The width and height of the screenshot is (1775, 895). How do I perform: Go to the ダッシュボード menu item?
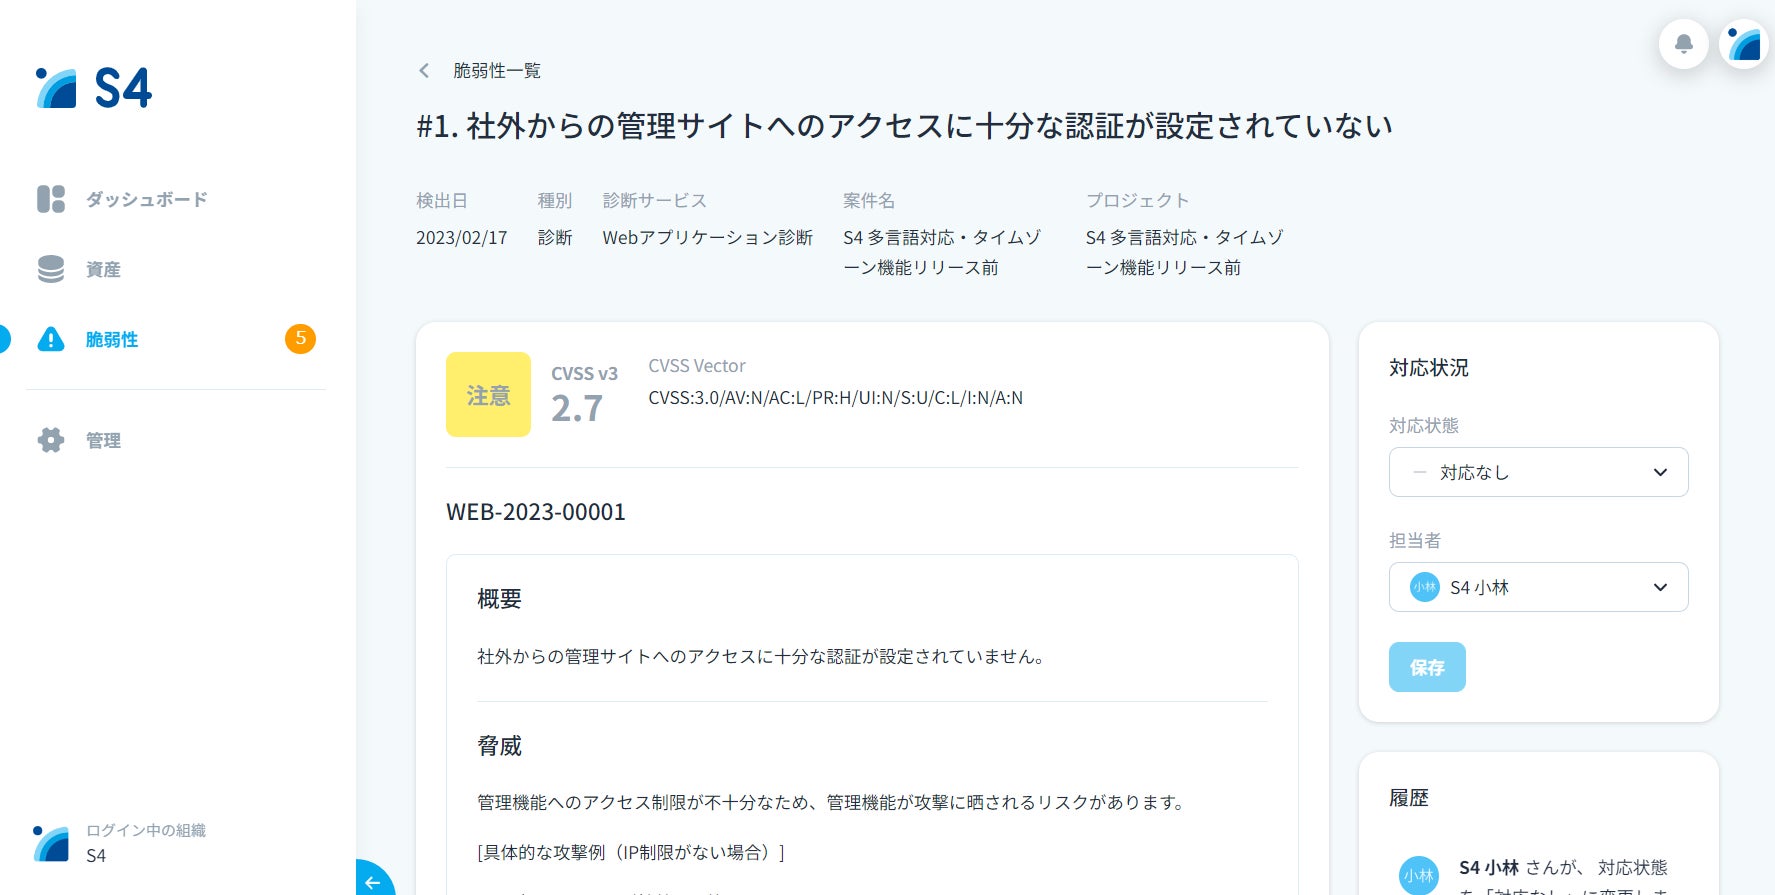pyautogui.click(x=147, y=199)
